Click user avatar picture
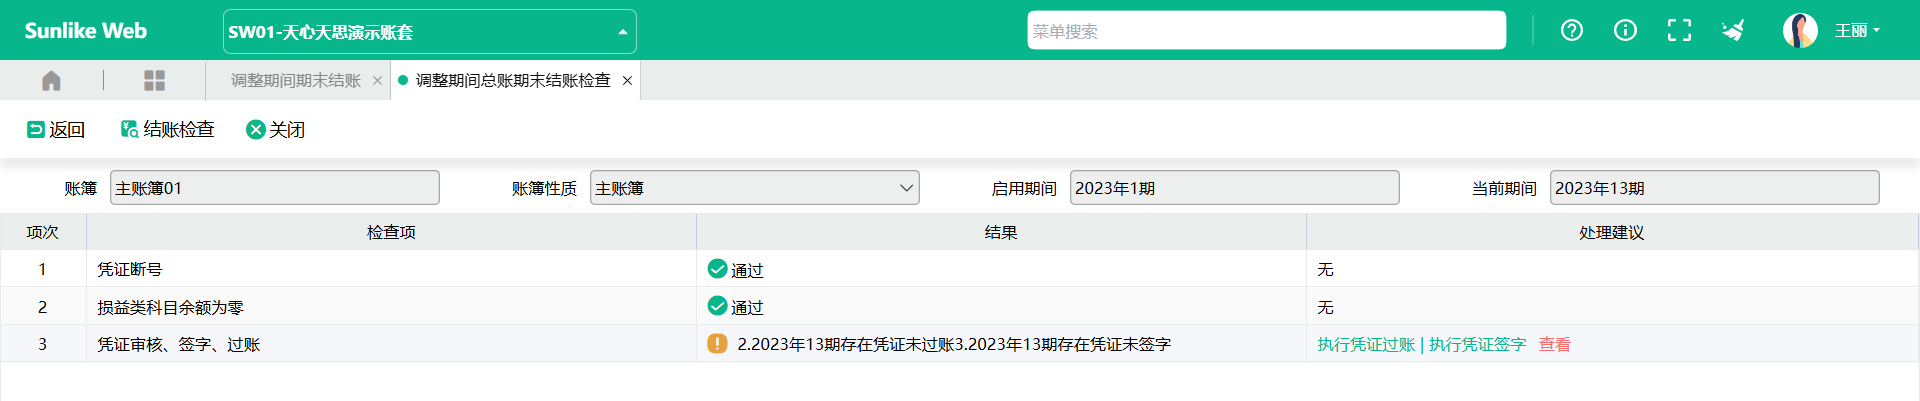Screen dimensions: 1920x401 point(1800,31)
